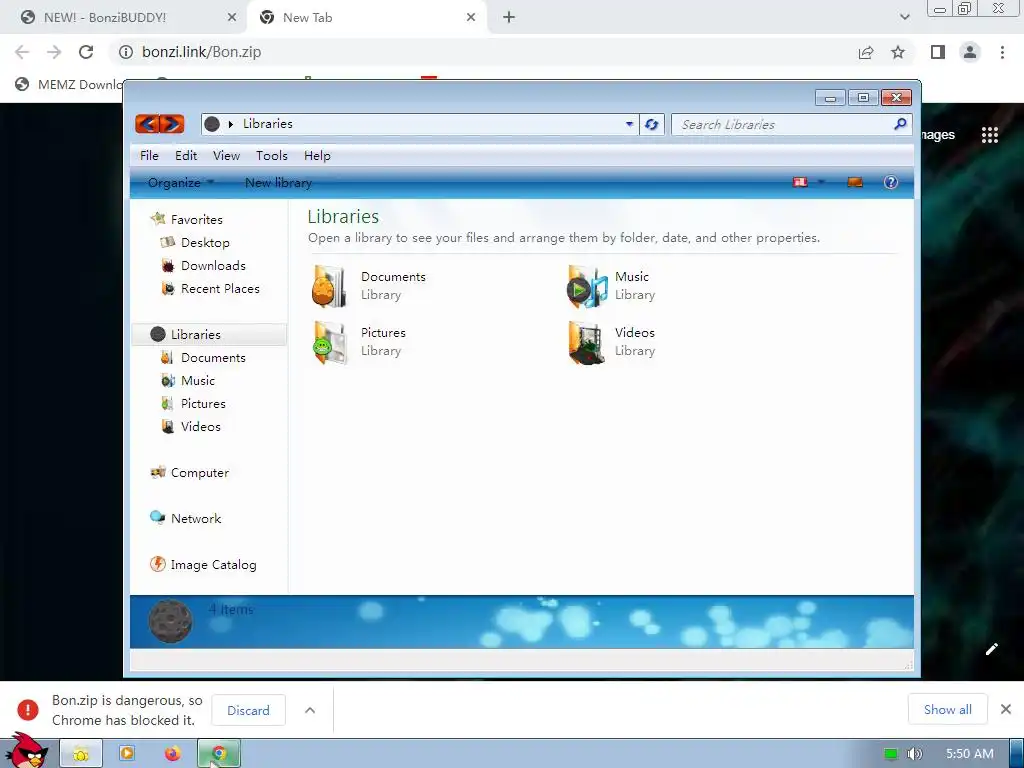Click Show all downloads
Image resolution: width=1024 pixels, height=768 pixels.
pyautogui.click(x=948, y=709)
